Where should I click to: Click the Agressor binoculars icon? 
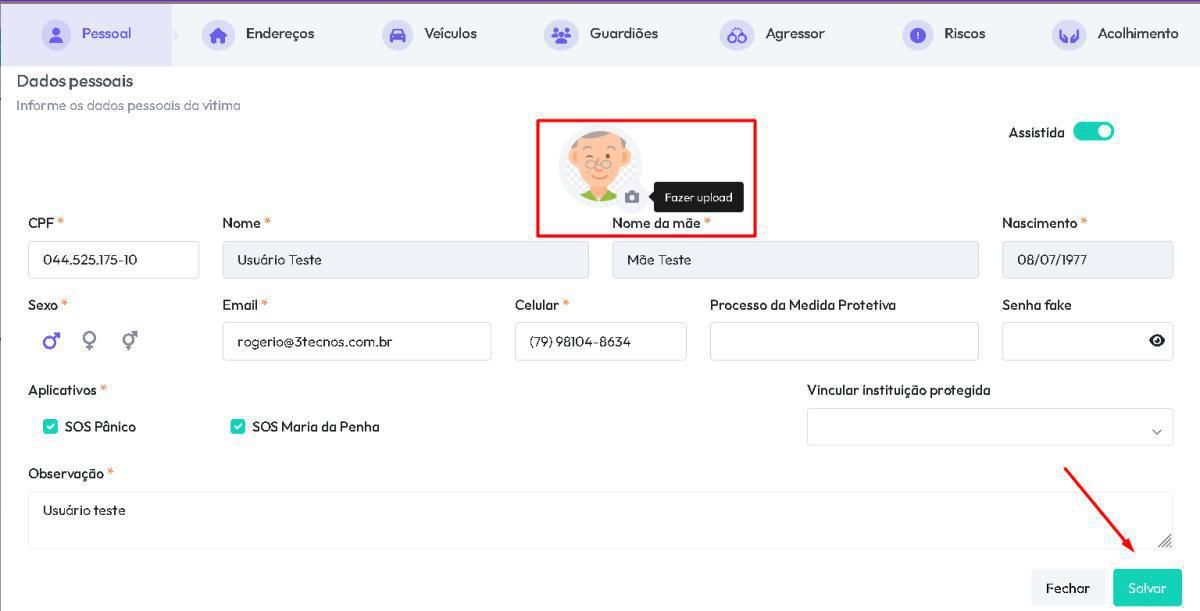click(x=737, y=35)
